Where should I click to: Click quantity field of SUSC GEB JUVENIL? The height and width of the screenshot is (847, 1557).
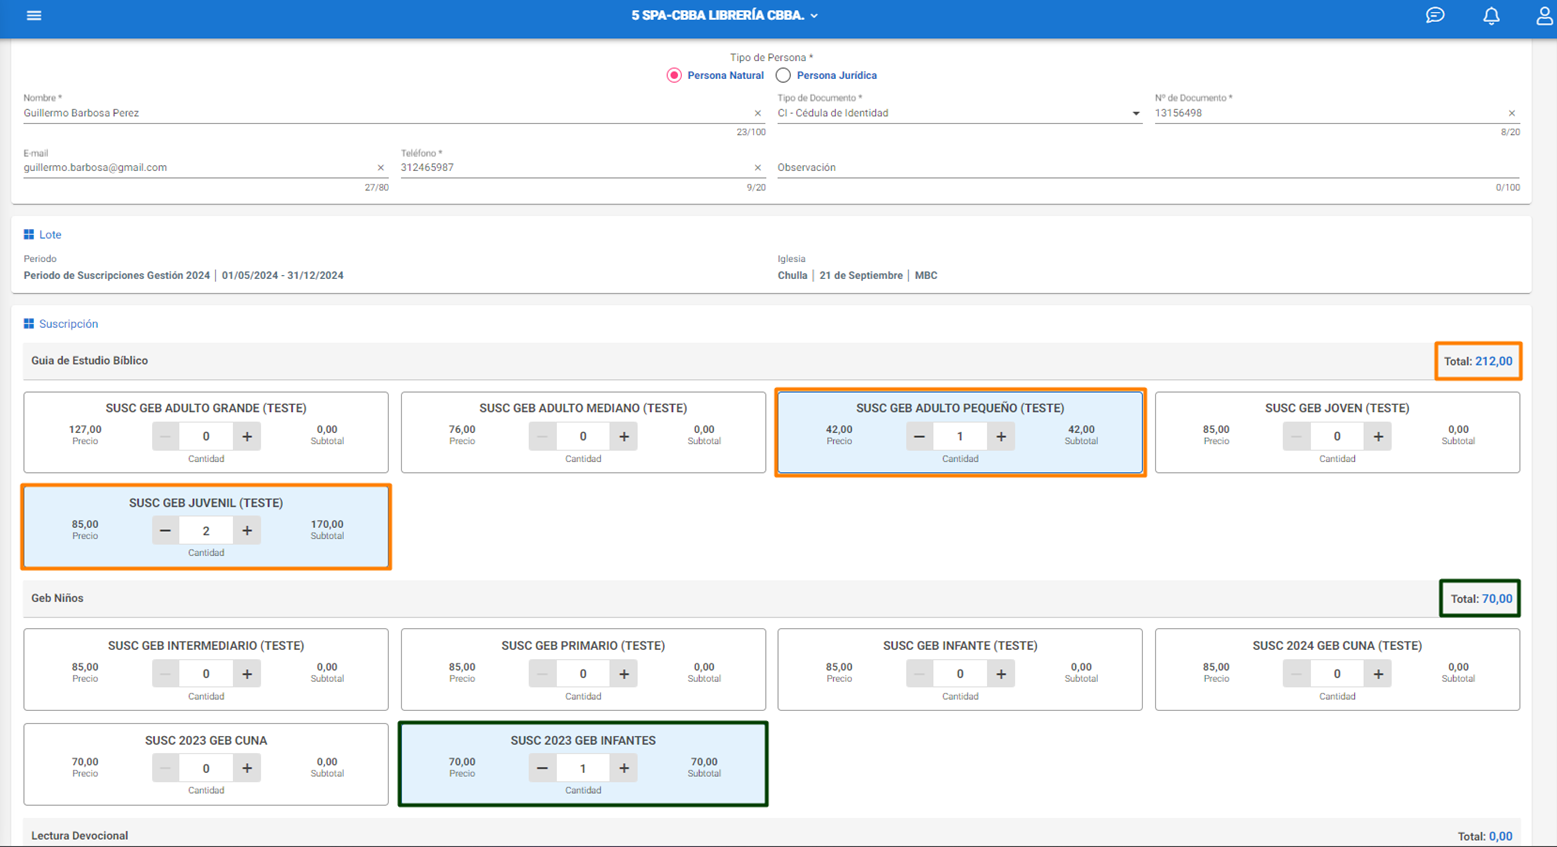206,531
